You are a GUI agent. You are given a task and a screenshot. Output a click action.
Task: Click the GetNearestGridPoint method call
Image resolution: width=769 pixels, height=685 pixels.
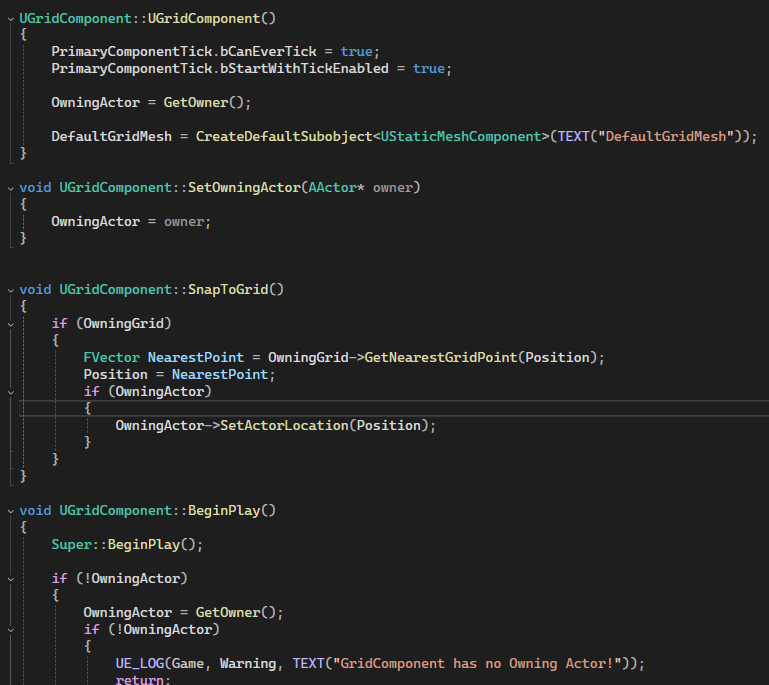point(441,357)
